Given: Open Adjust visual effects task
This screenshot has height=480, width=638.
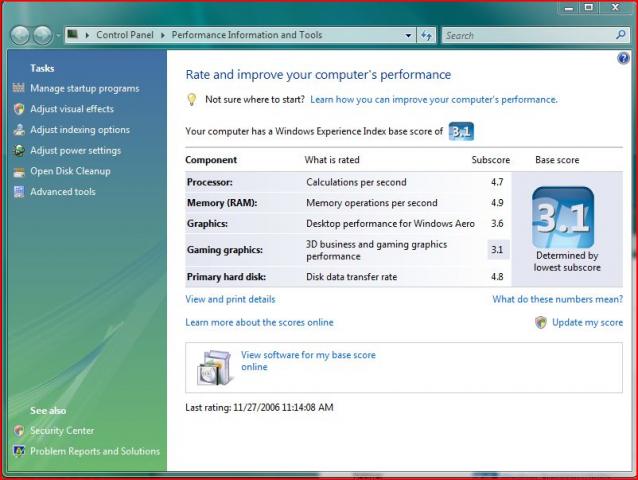Looking at the screenshot, I should pos(72,109).
